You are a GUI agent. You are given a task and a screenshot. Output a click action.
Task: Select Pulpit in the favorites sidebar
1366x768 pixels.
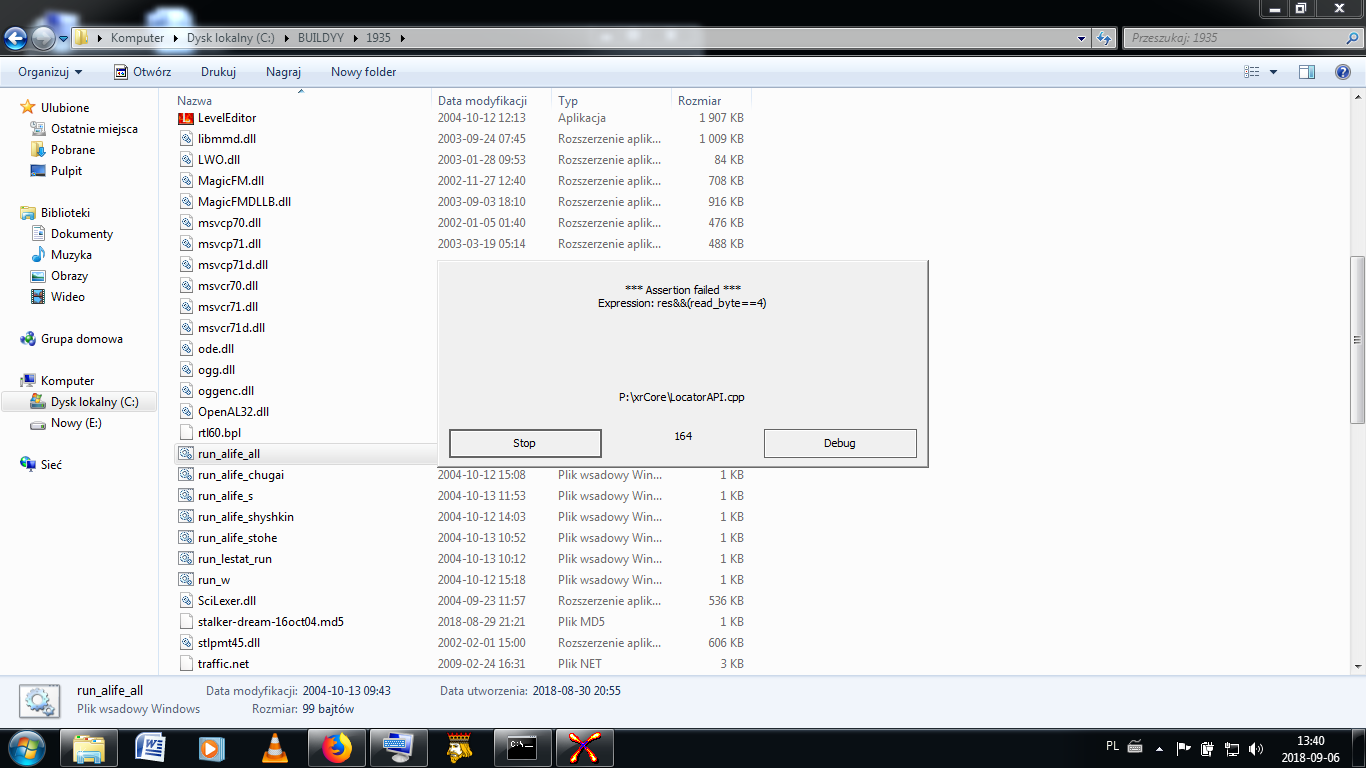(x=66, y=171)
